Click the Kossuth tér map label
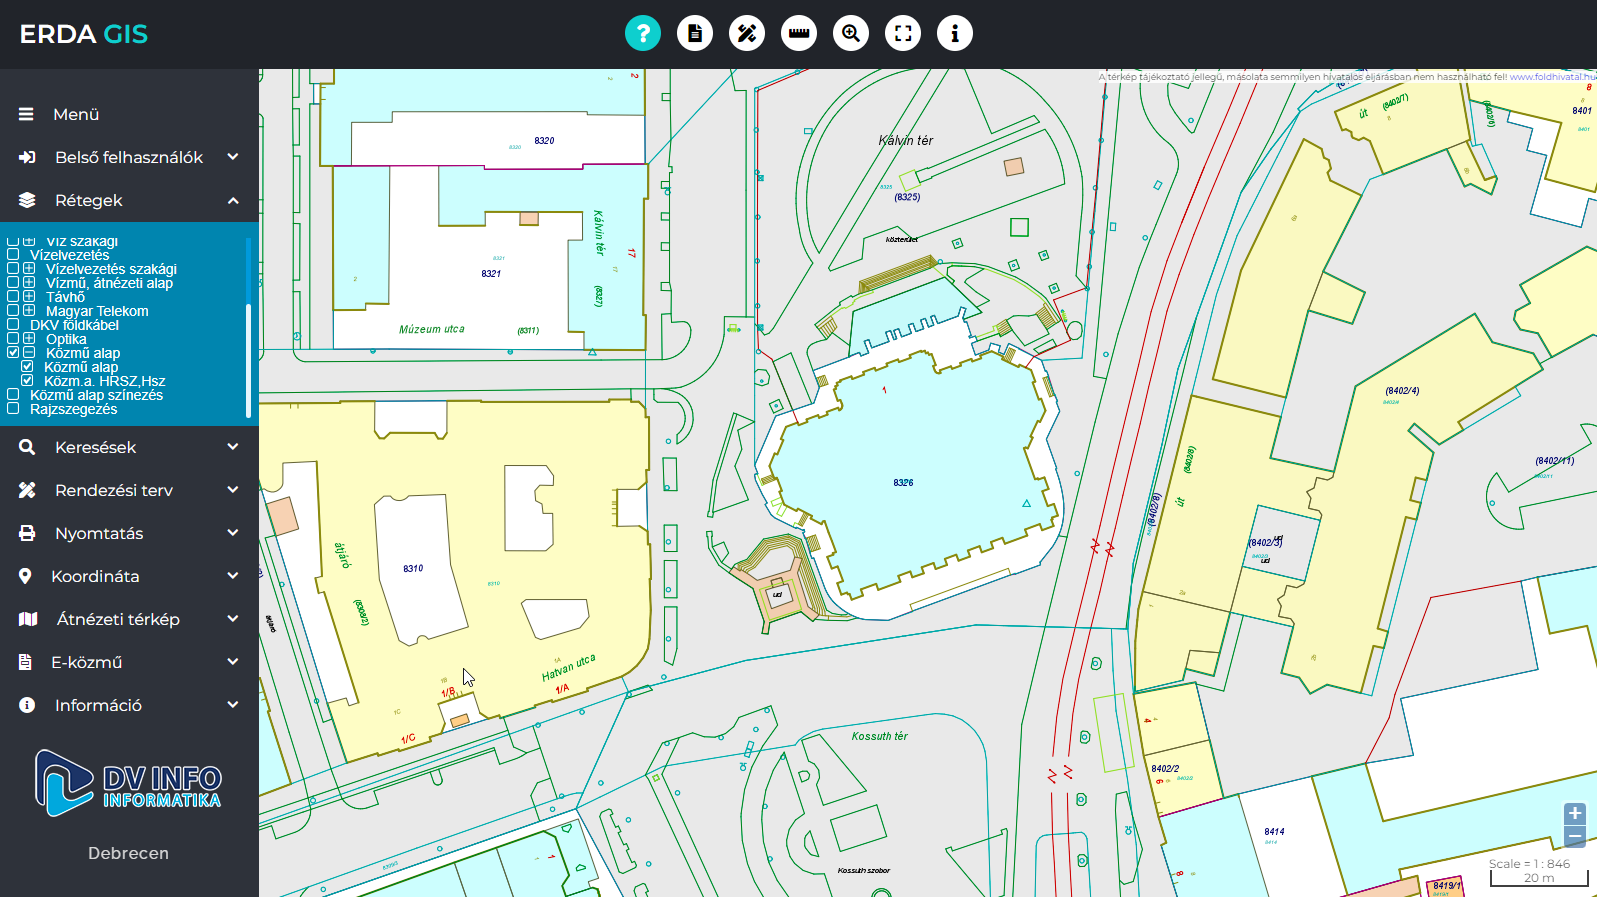 (879, 736)
